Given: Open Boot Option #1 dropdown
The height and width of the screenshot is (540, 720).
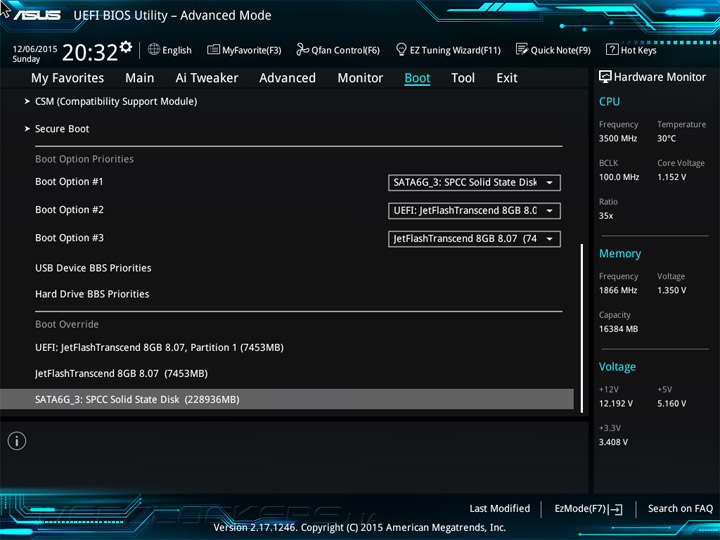Looking at the screenshot, I should pyautogui.click(x=474, y=182).
